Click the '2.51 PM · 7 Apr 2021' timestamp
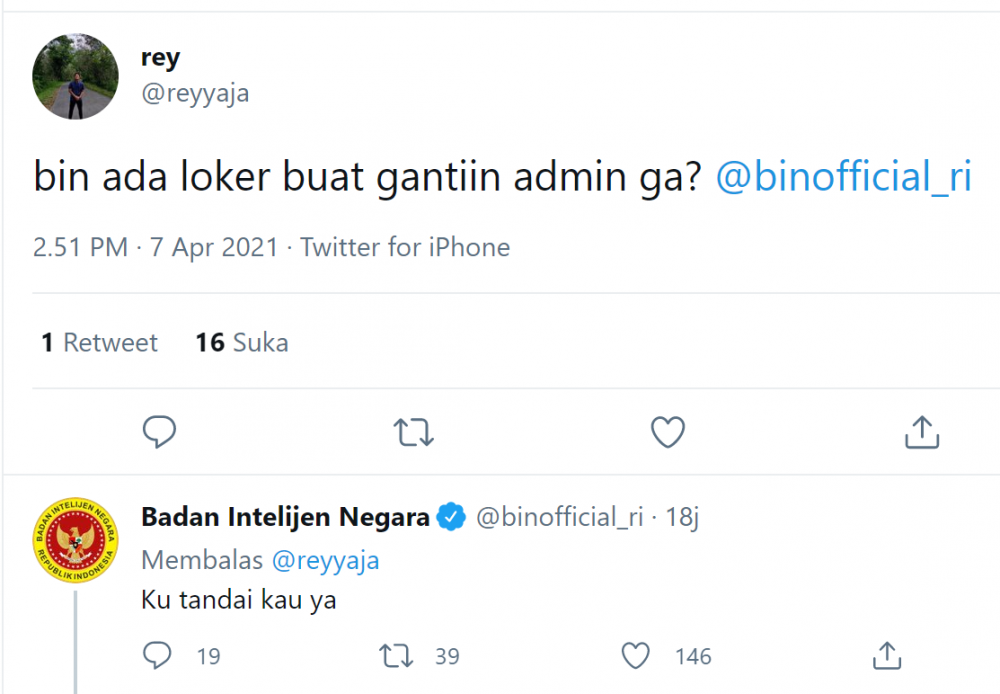The image size is (1000, 694). pos(155,247)
